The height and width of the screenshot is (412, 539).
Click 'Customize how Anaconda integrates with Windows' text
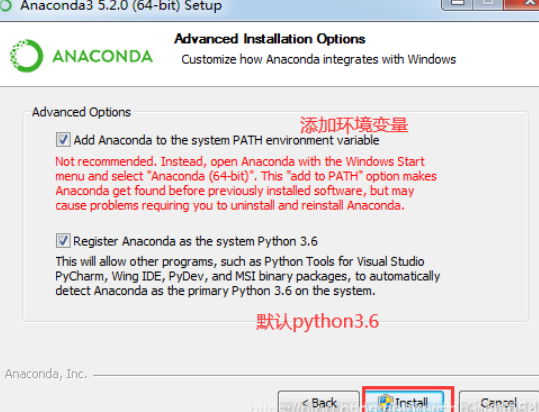(x=319, y=59)
